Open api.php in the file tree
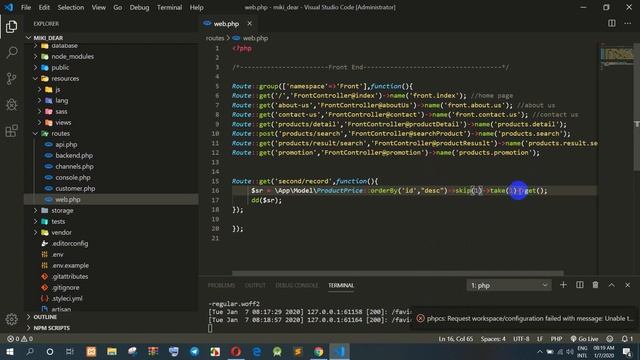Image resolution: width=640 pixels, height=360 pixels. [x=66, y=144]
